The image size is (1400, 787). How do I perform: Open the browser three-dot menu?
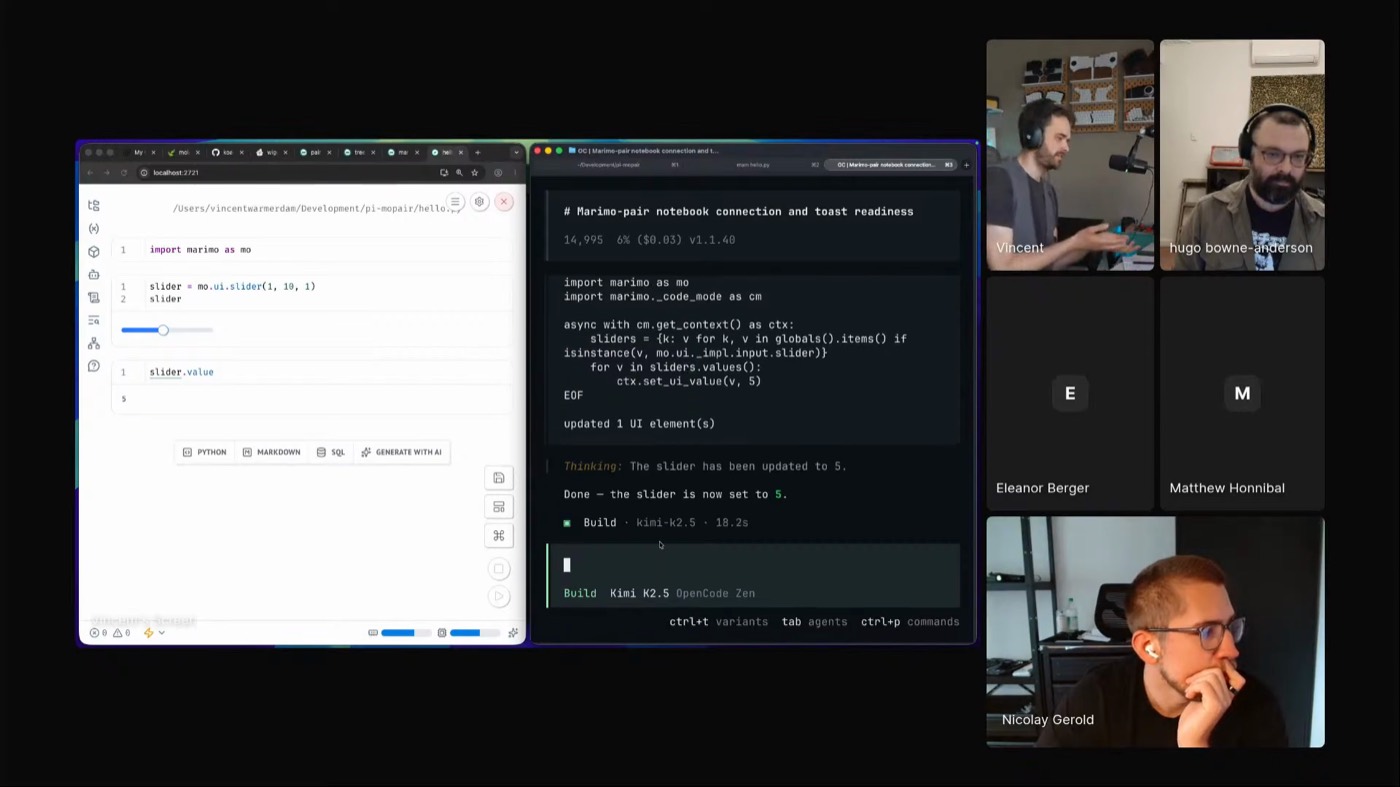click(515, 173)
